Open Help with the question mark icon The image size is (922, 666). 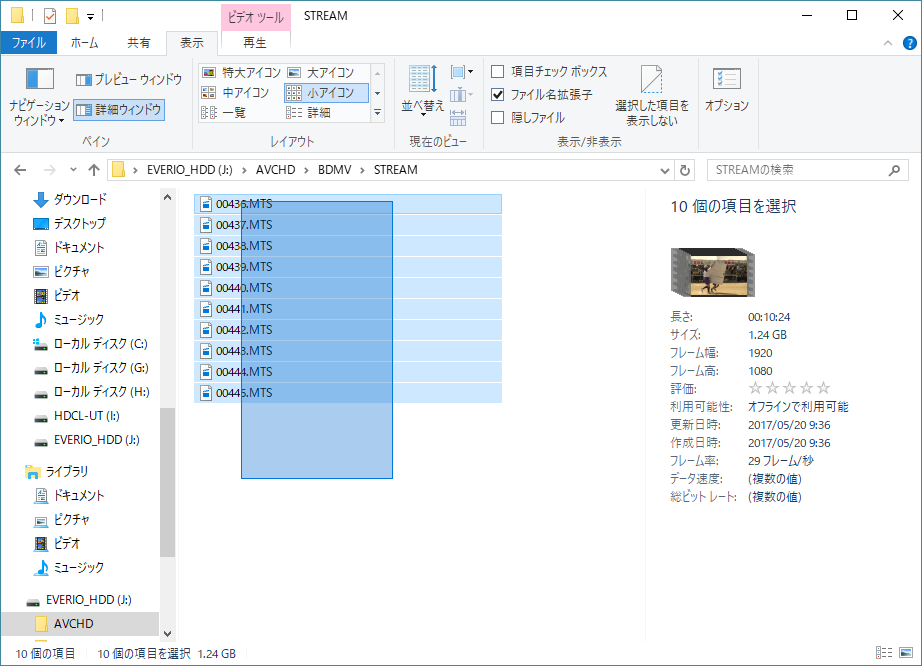(x=909, y=43)
